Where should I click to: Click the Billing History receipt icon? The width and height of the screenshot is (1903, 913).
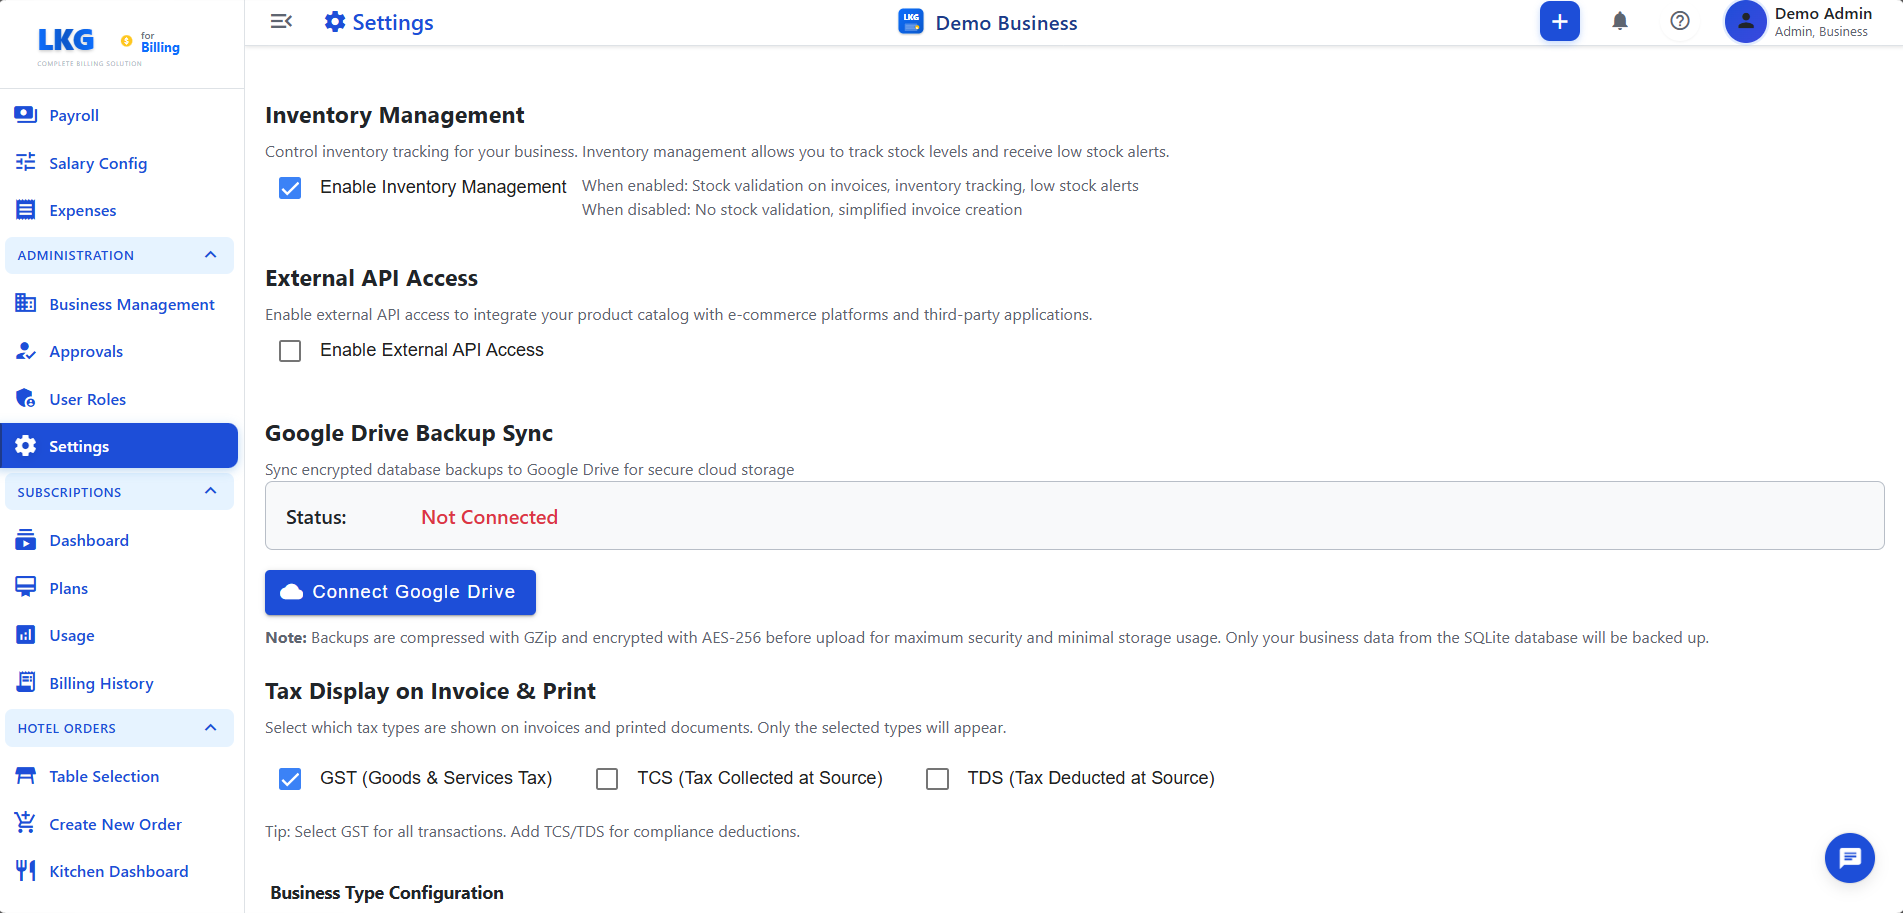click(x=26, y=683)
